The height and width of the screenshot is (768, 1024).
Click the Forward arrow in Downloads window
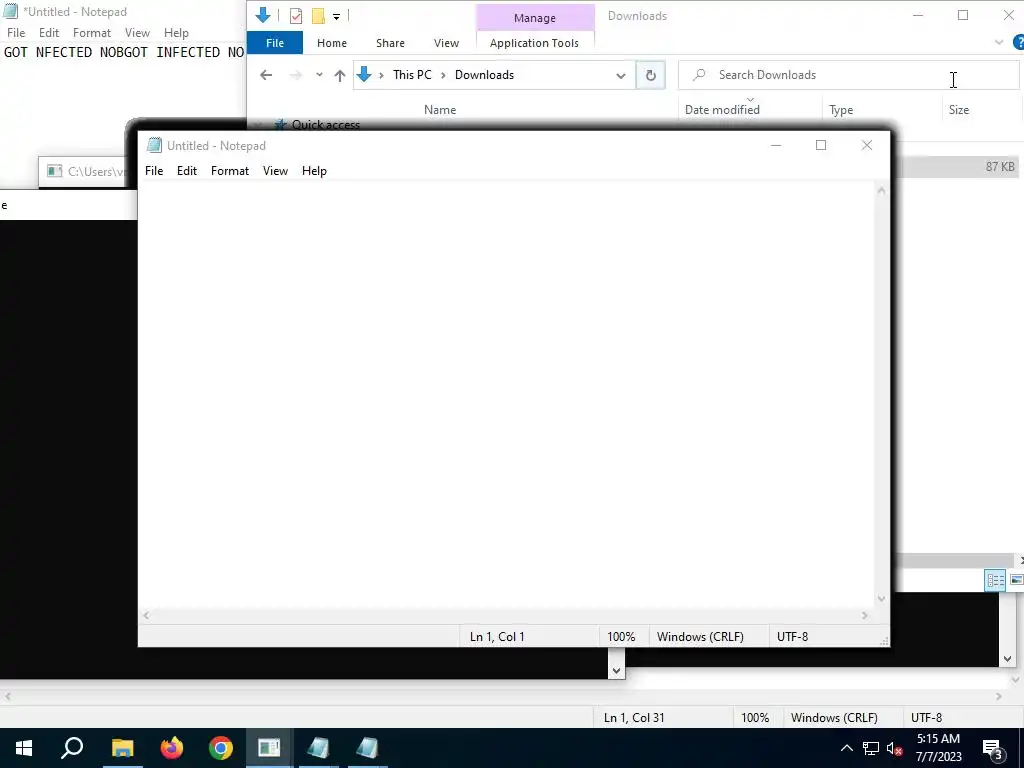[296, 75]
